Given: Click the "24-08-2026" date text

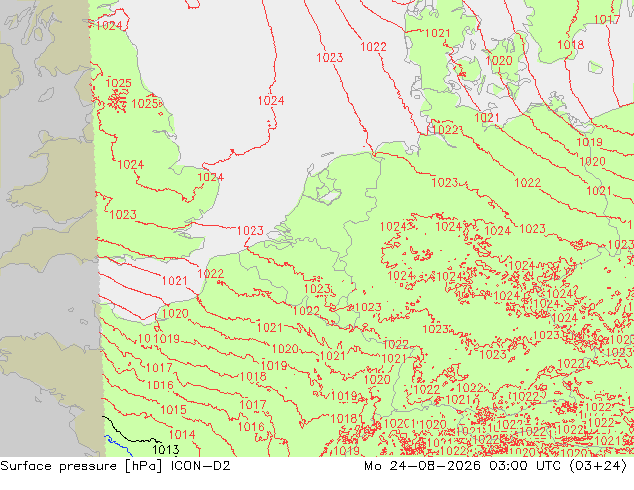Looking at the screenshot, I should (435, 466).
